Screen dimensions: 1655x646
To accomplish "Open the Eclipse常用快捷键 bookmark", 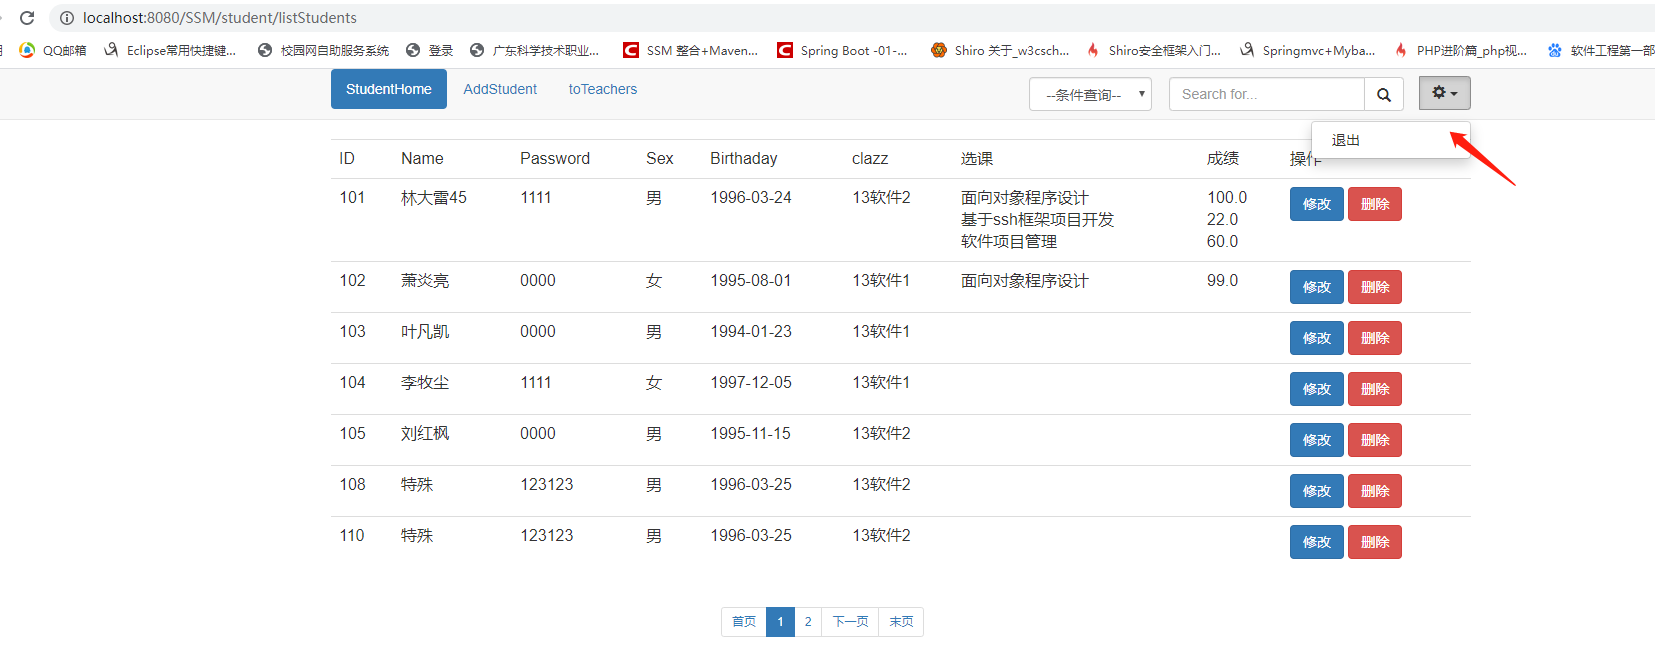I will (170, 50).
